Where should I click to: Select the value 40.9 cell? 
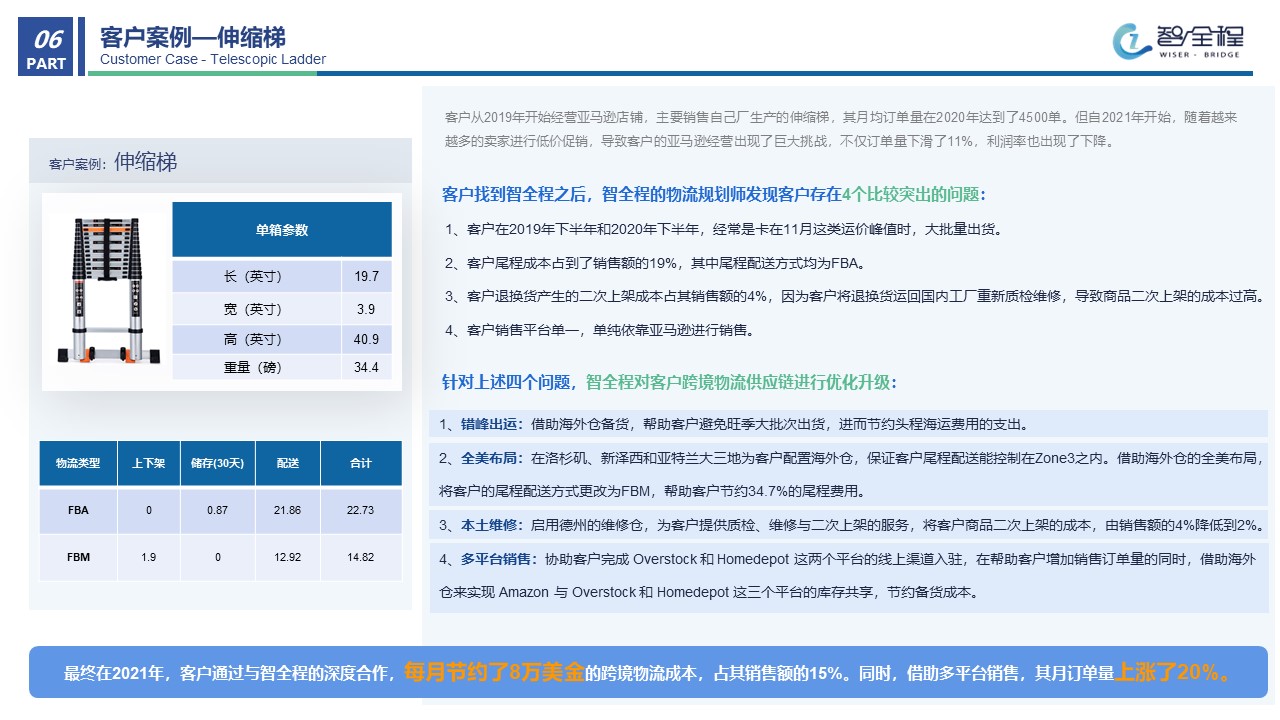(x=367, y=339)
